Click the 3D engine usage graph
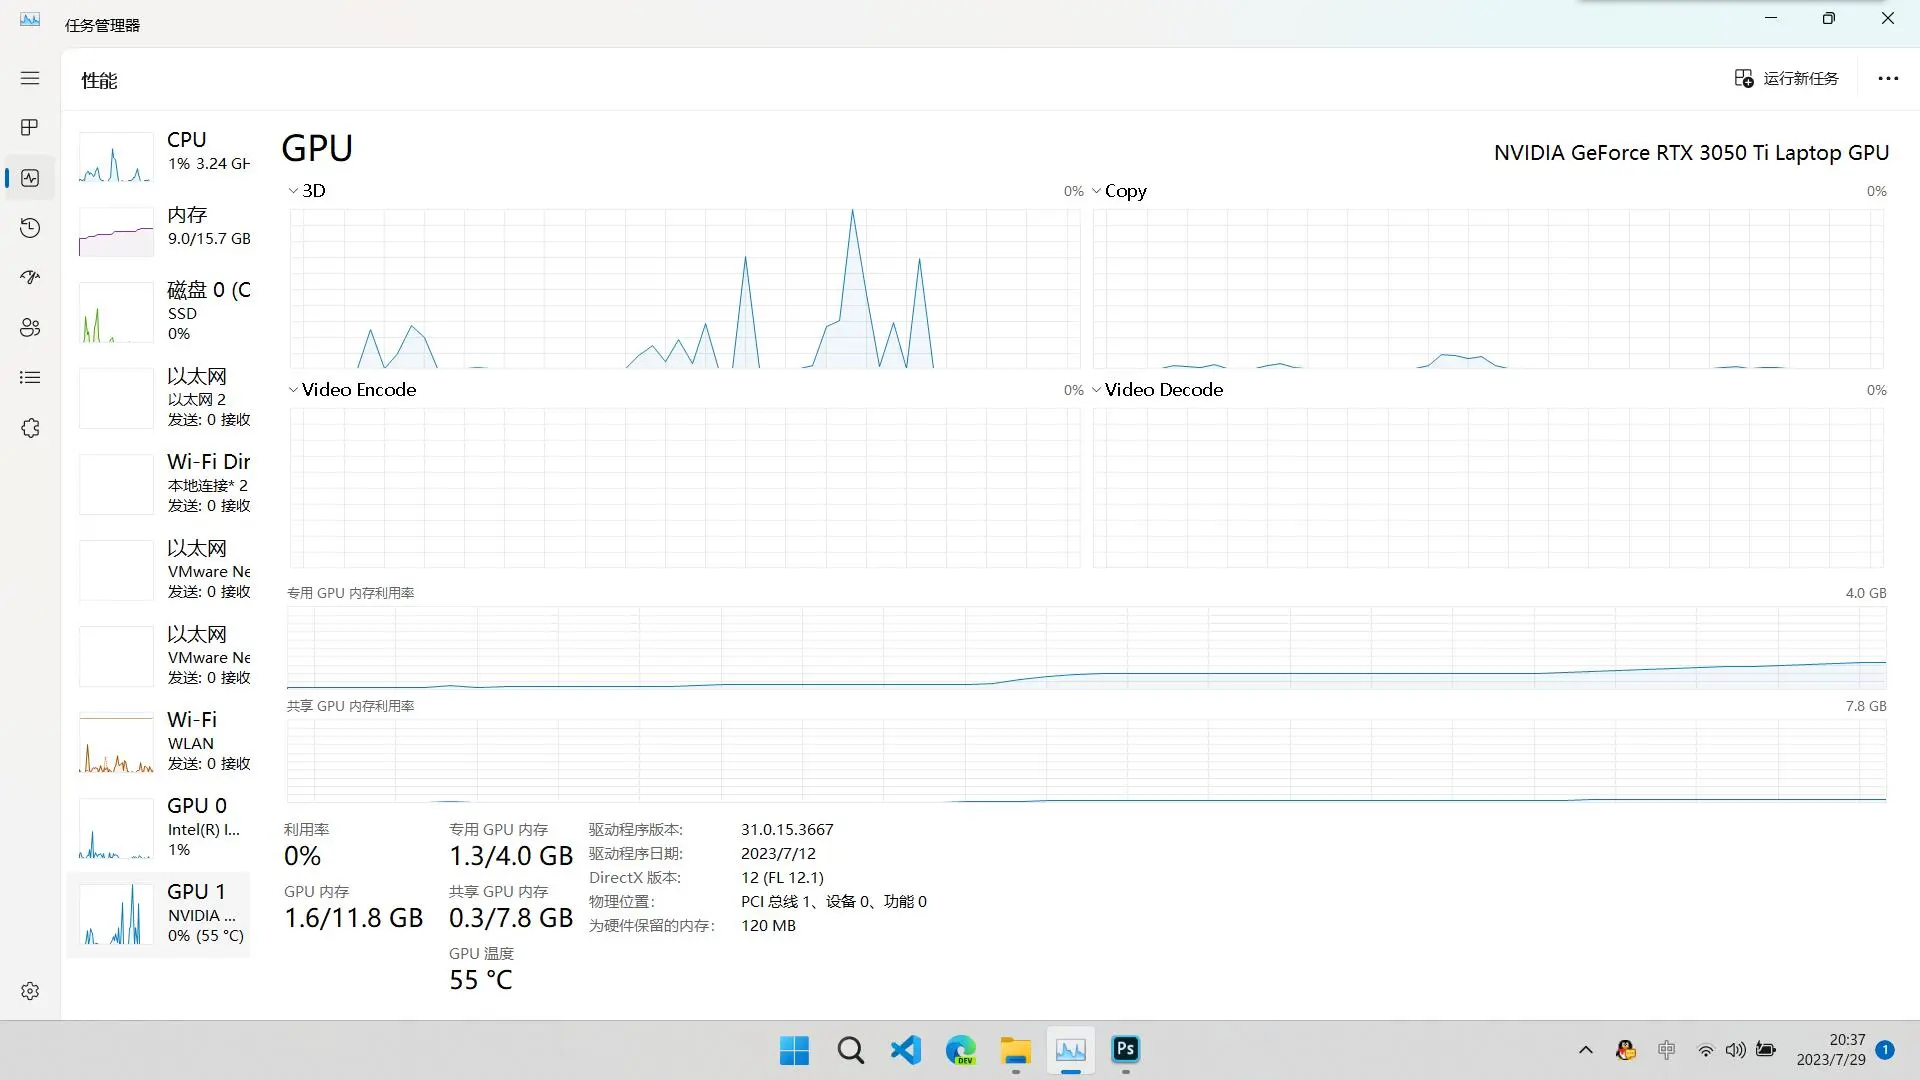Image resolution: width=1920 pixels, height=1080 pixels. pos(685,288)
